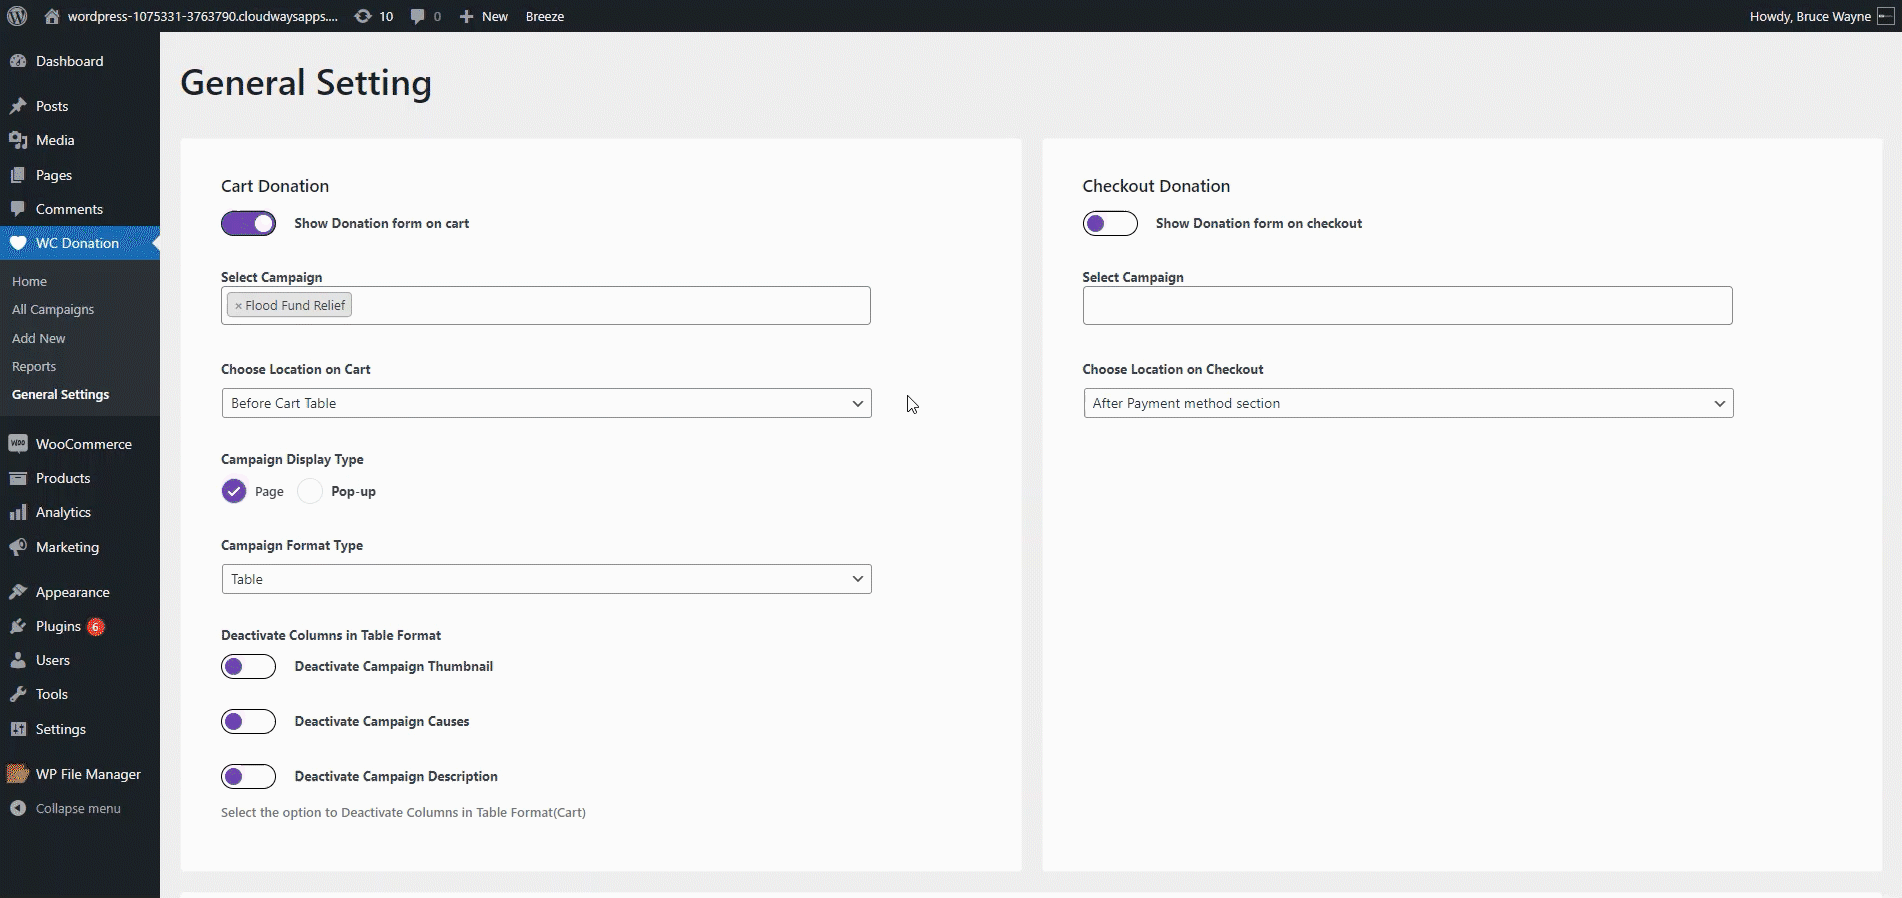This screenshot has width=1902, height=898.
Task: Click the Plugins plug icon
Action: point(18,626)
